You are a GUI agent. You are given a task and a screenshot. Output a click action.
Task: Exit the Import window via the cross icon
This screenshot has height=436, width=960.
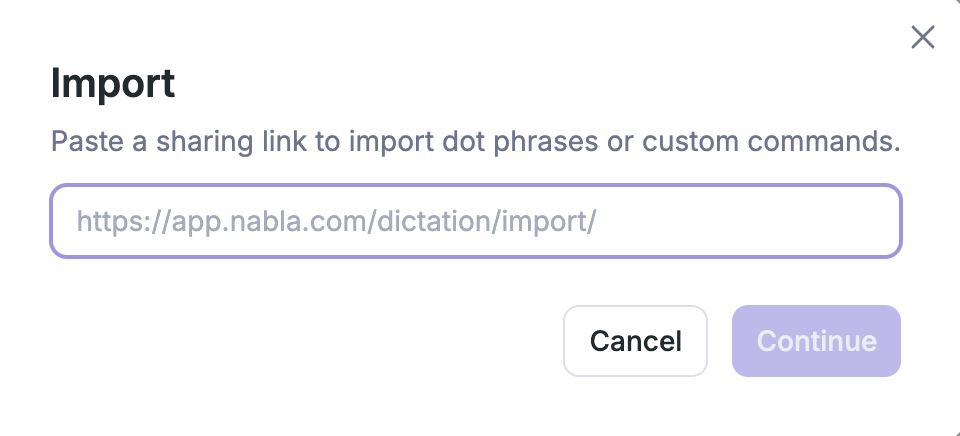[922, 38]
